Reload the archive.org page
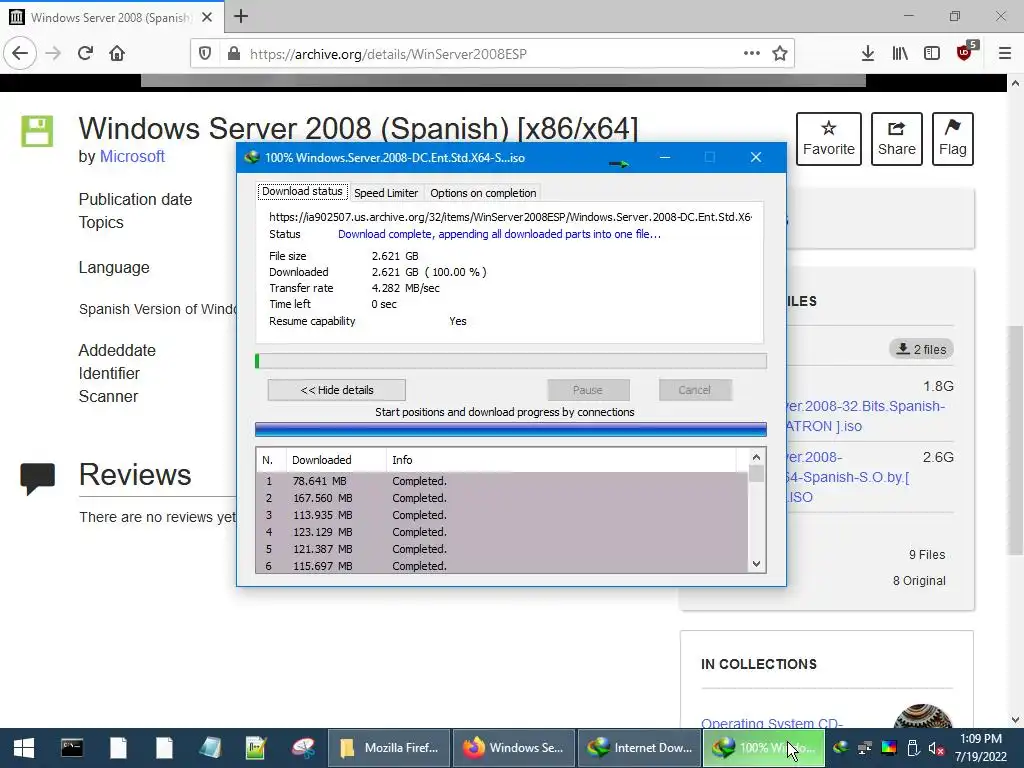This screenshot has width=1024, height=768. (85, 54)
